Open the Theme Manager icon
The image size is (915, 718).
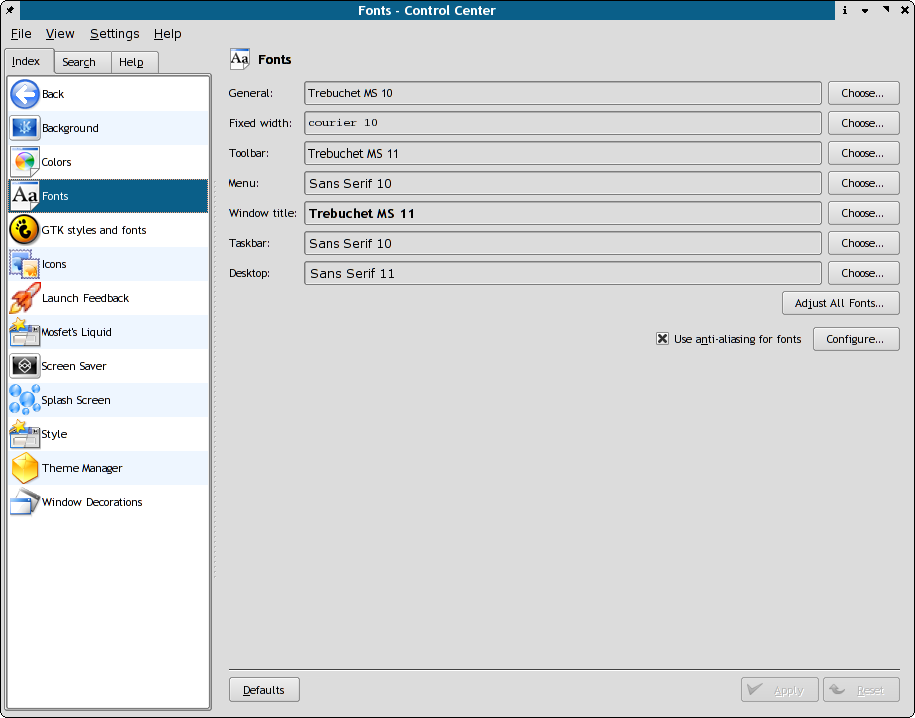click(x=24, y=468)
